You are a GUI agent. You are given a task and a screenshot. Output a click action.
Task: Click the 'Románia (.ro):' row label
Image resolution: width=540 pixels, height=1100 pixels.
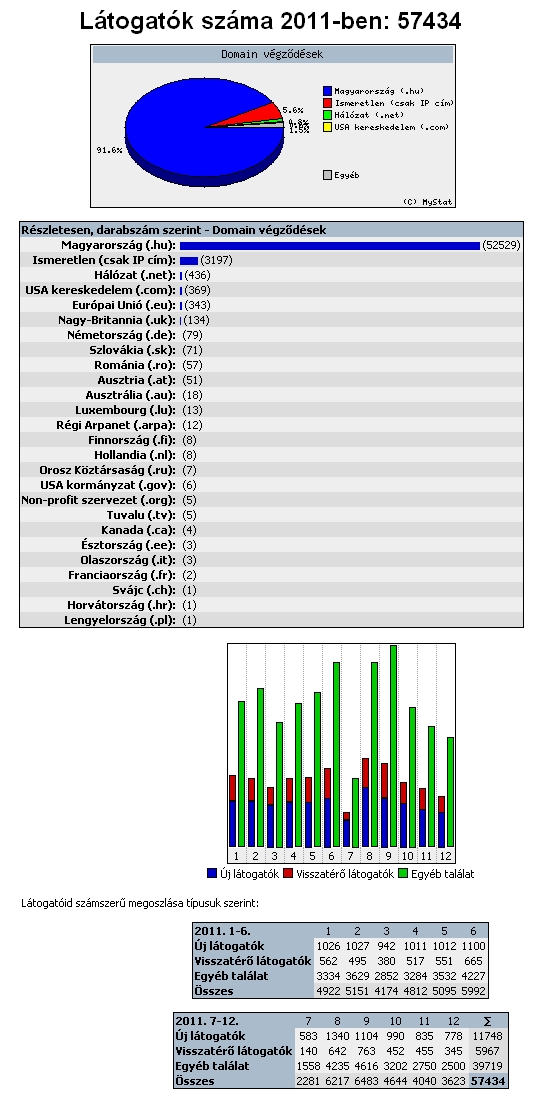[x=135, y=365]
